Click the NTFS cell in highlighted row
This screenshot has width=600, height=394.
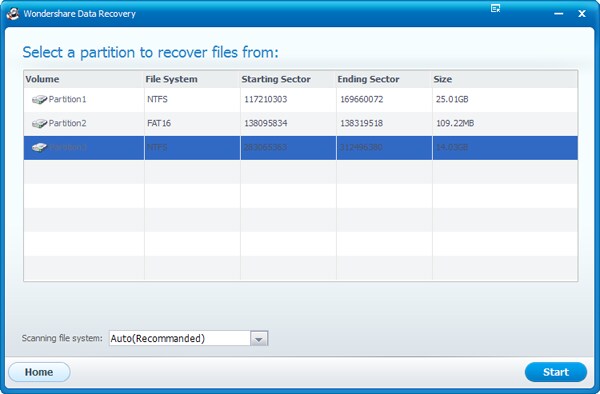click(x=157, y=147)
